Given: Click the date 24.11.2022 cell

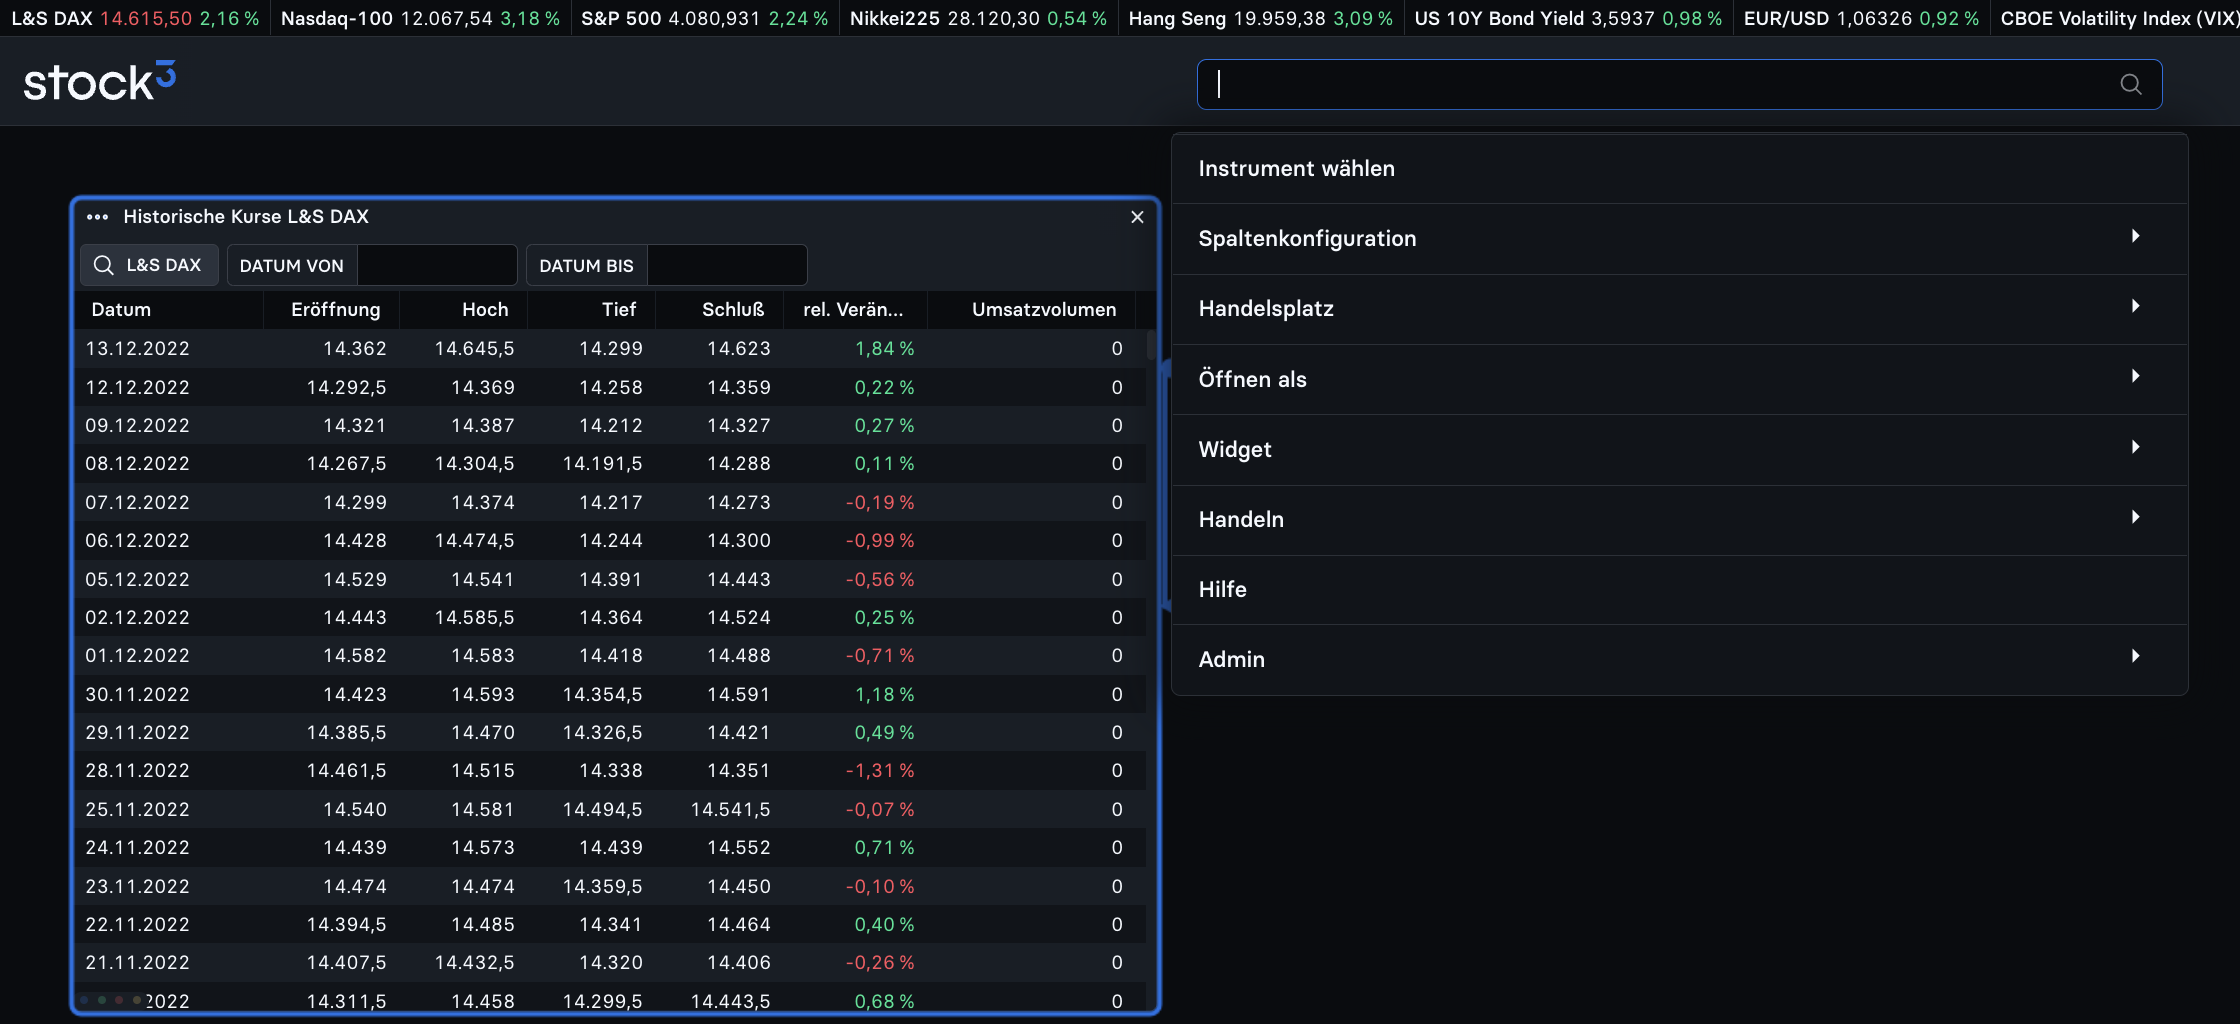Looking at the screenshot, I should 137,848.
